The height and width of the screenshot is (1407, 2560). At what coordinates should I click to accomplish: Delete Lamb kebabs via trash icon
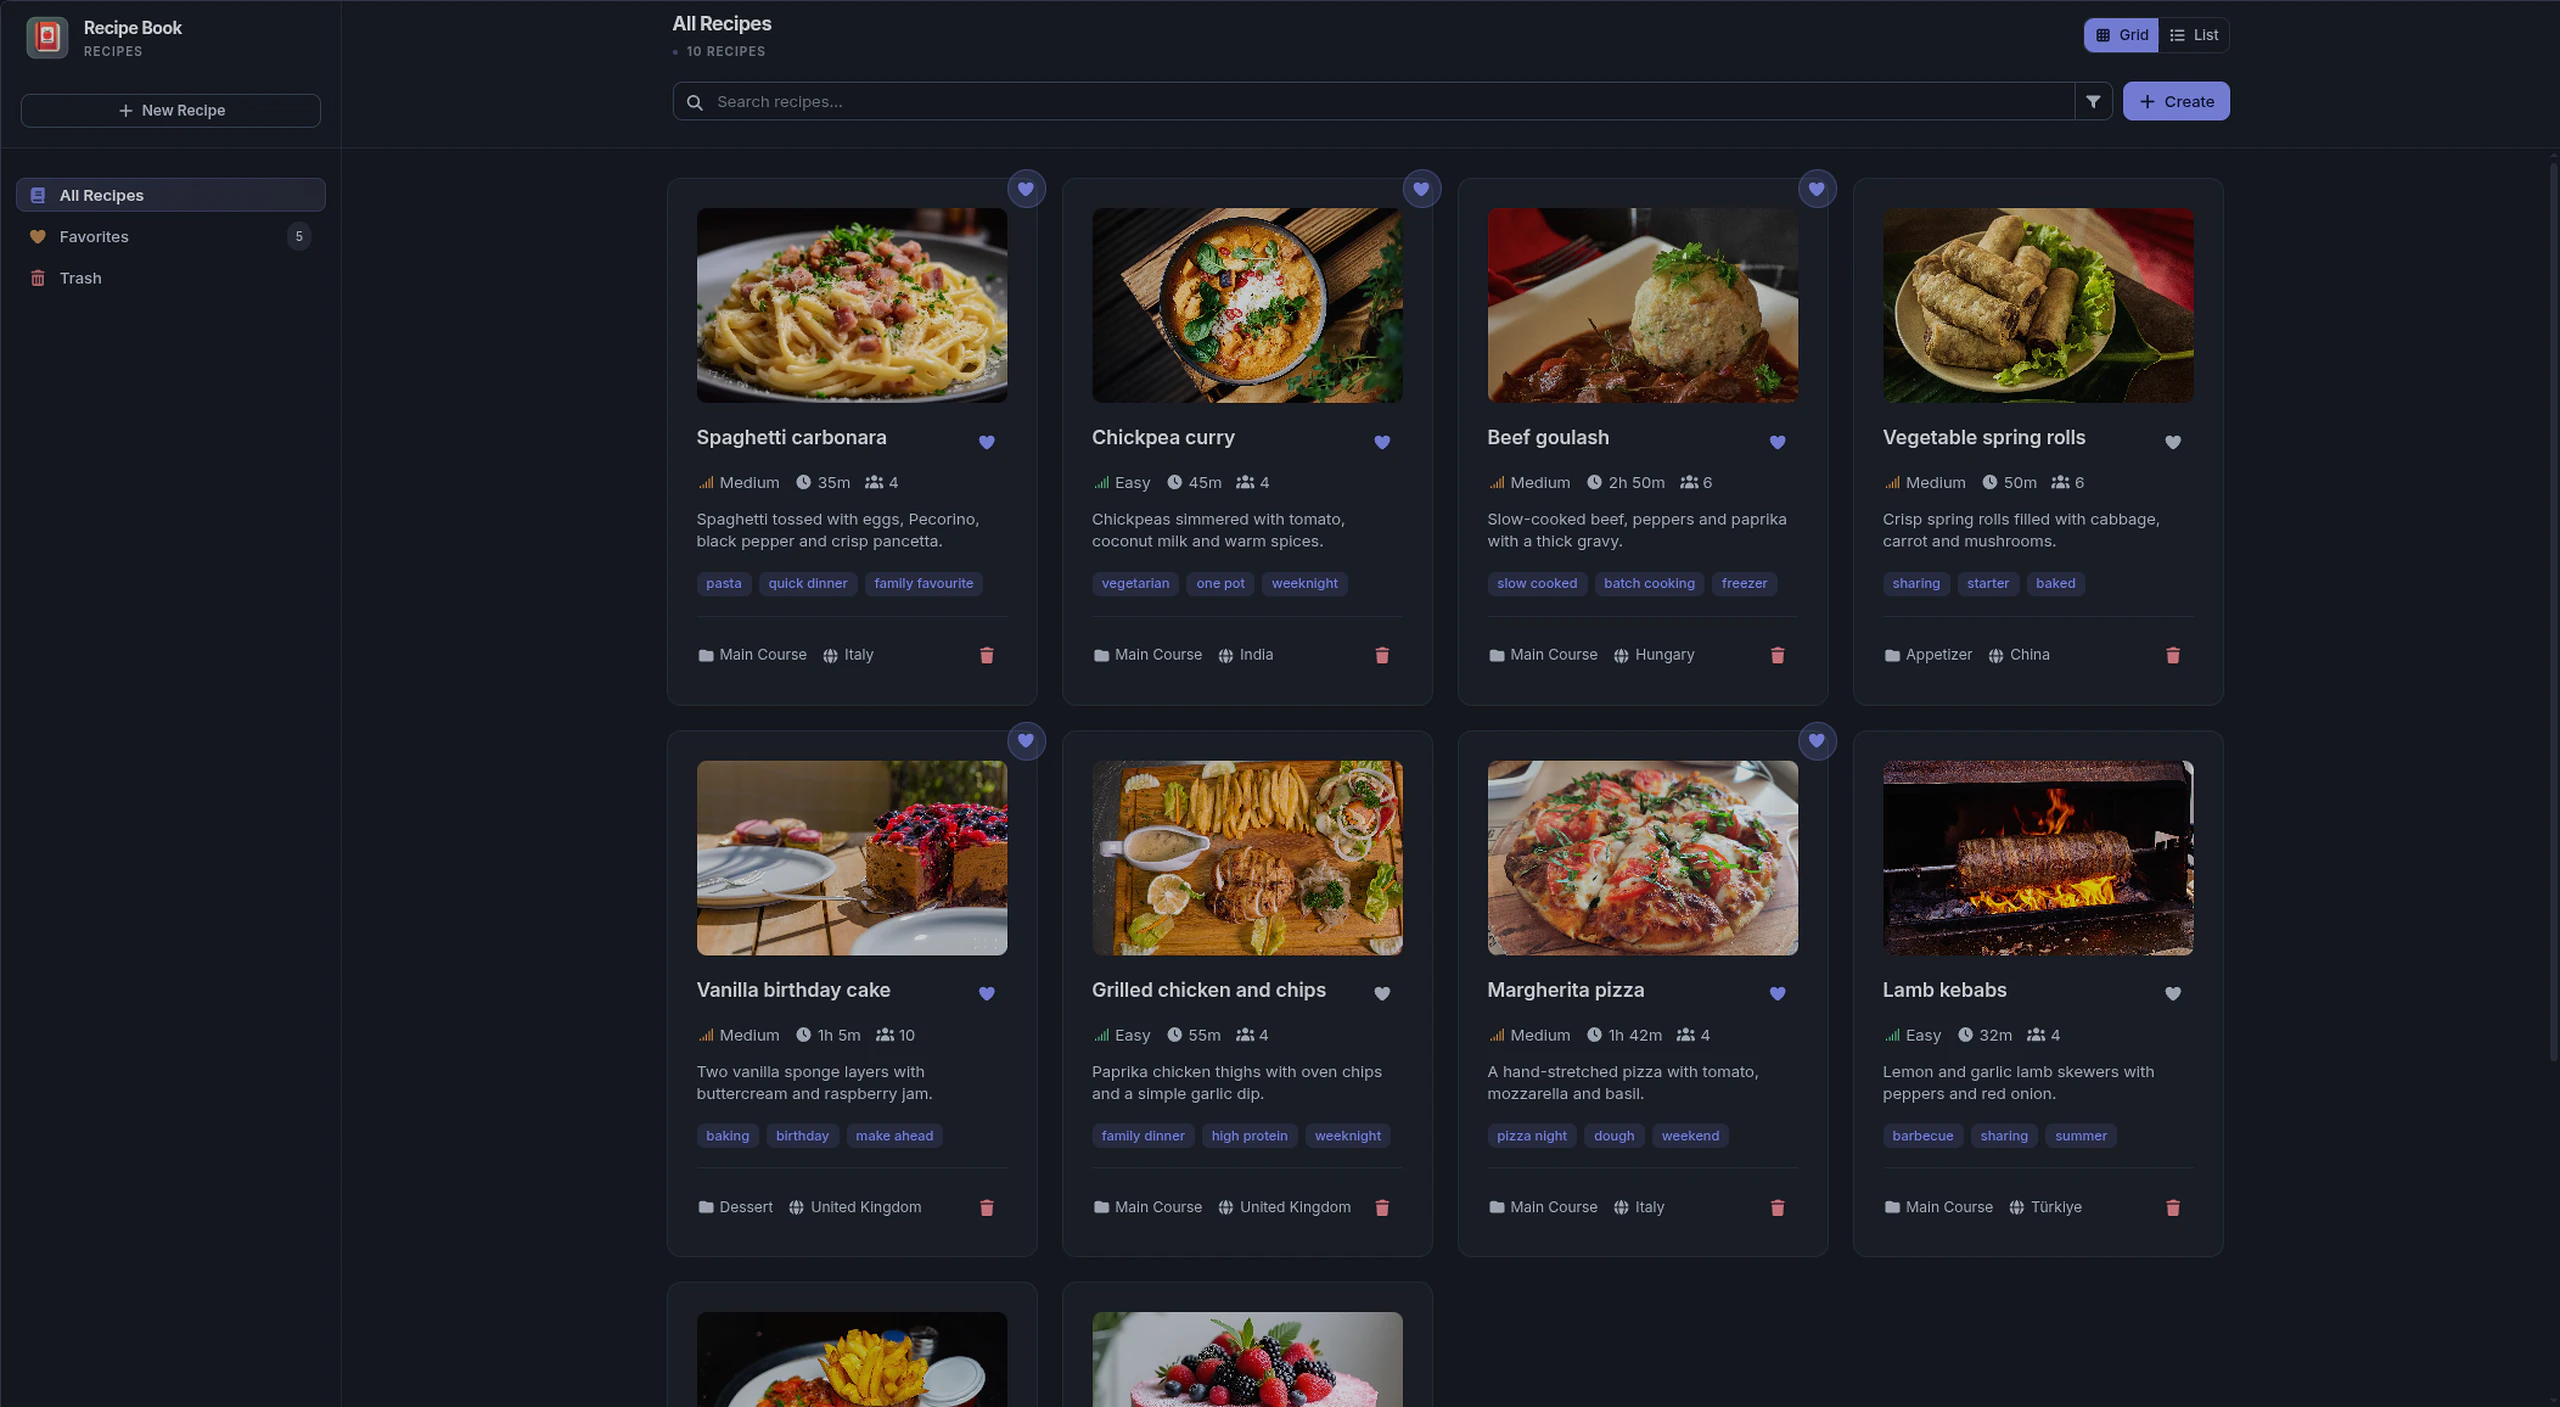2173,1207
